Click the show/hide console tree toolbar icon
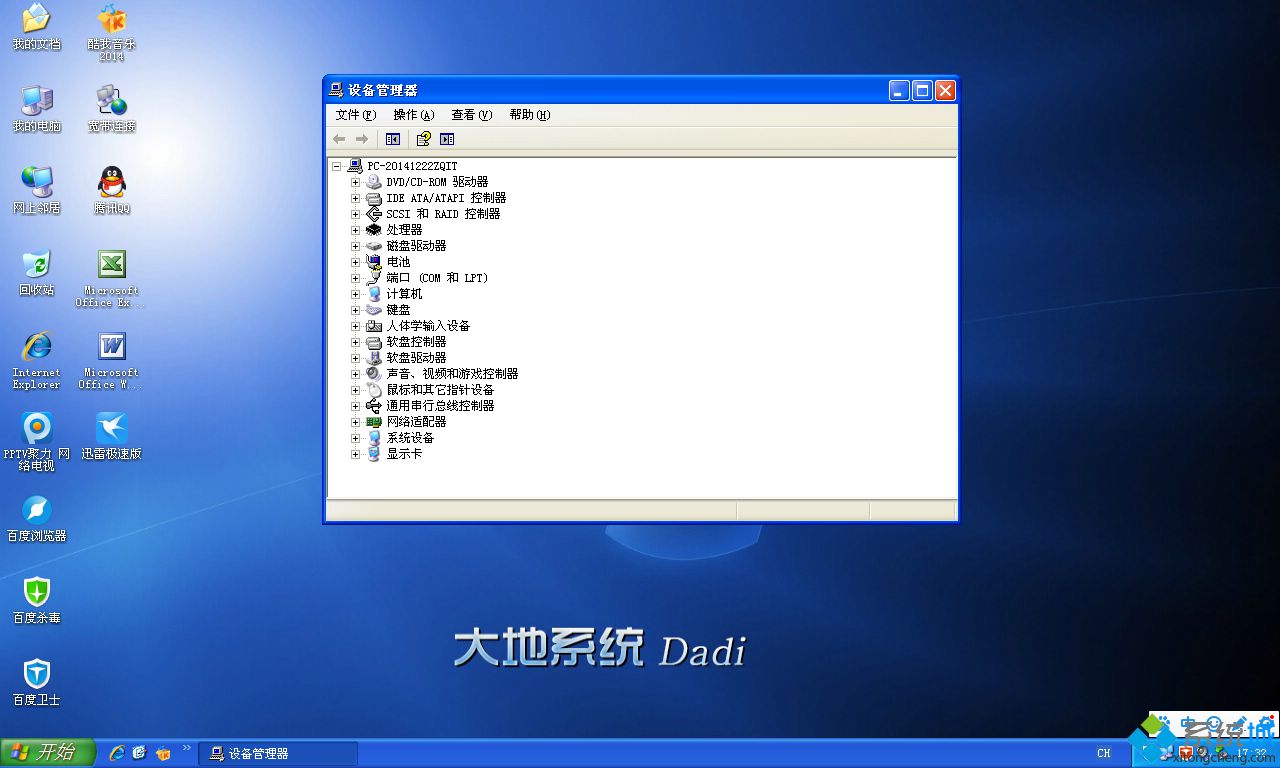 click(x=393, y=139)
